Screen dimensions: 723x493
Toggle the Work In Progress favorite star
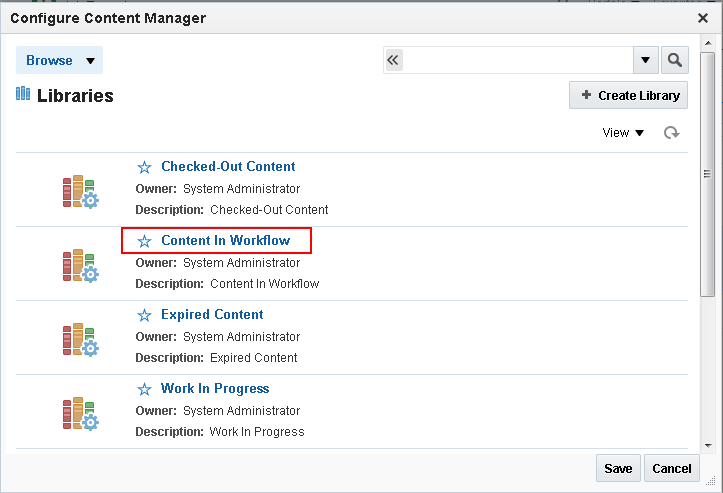pos(144,389)
